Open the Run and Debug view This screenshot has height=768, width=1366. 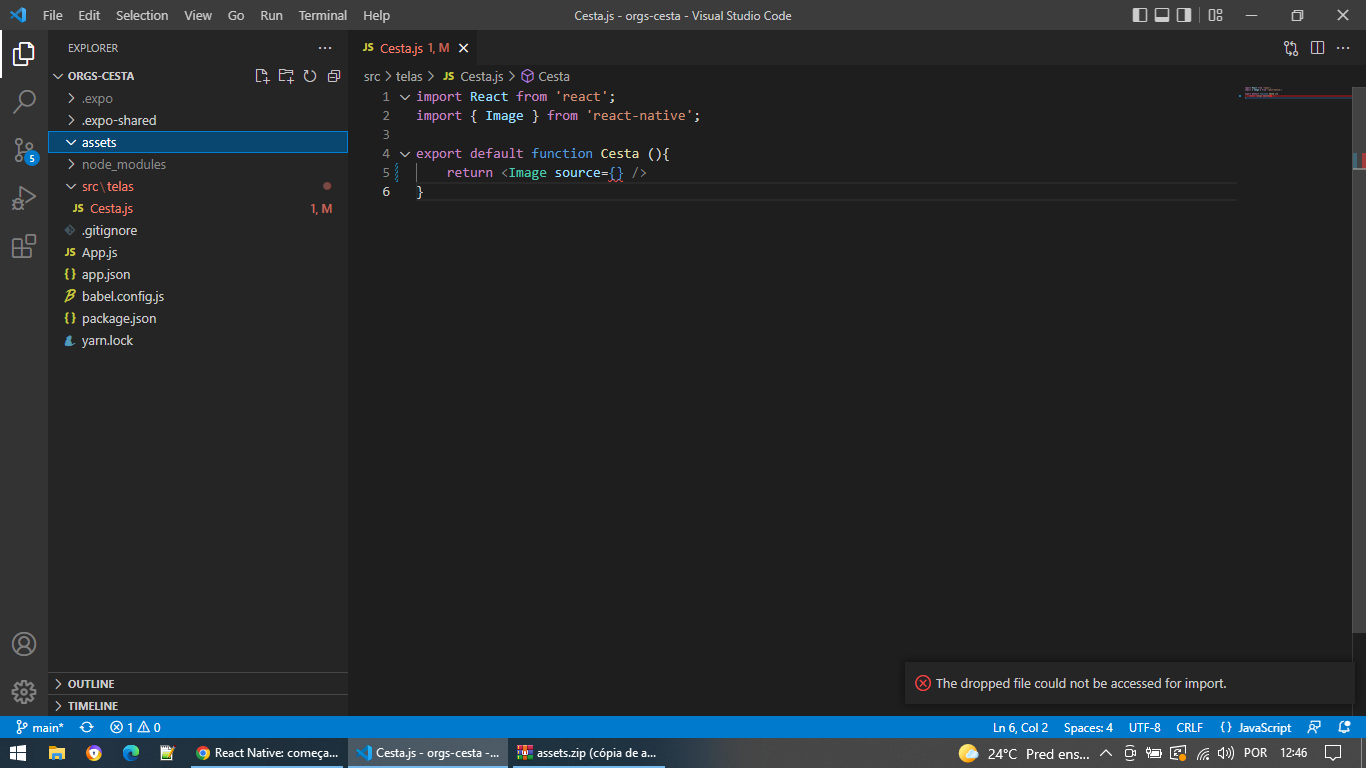24,198
